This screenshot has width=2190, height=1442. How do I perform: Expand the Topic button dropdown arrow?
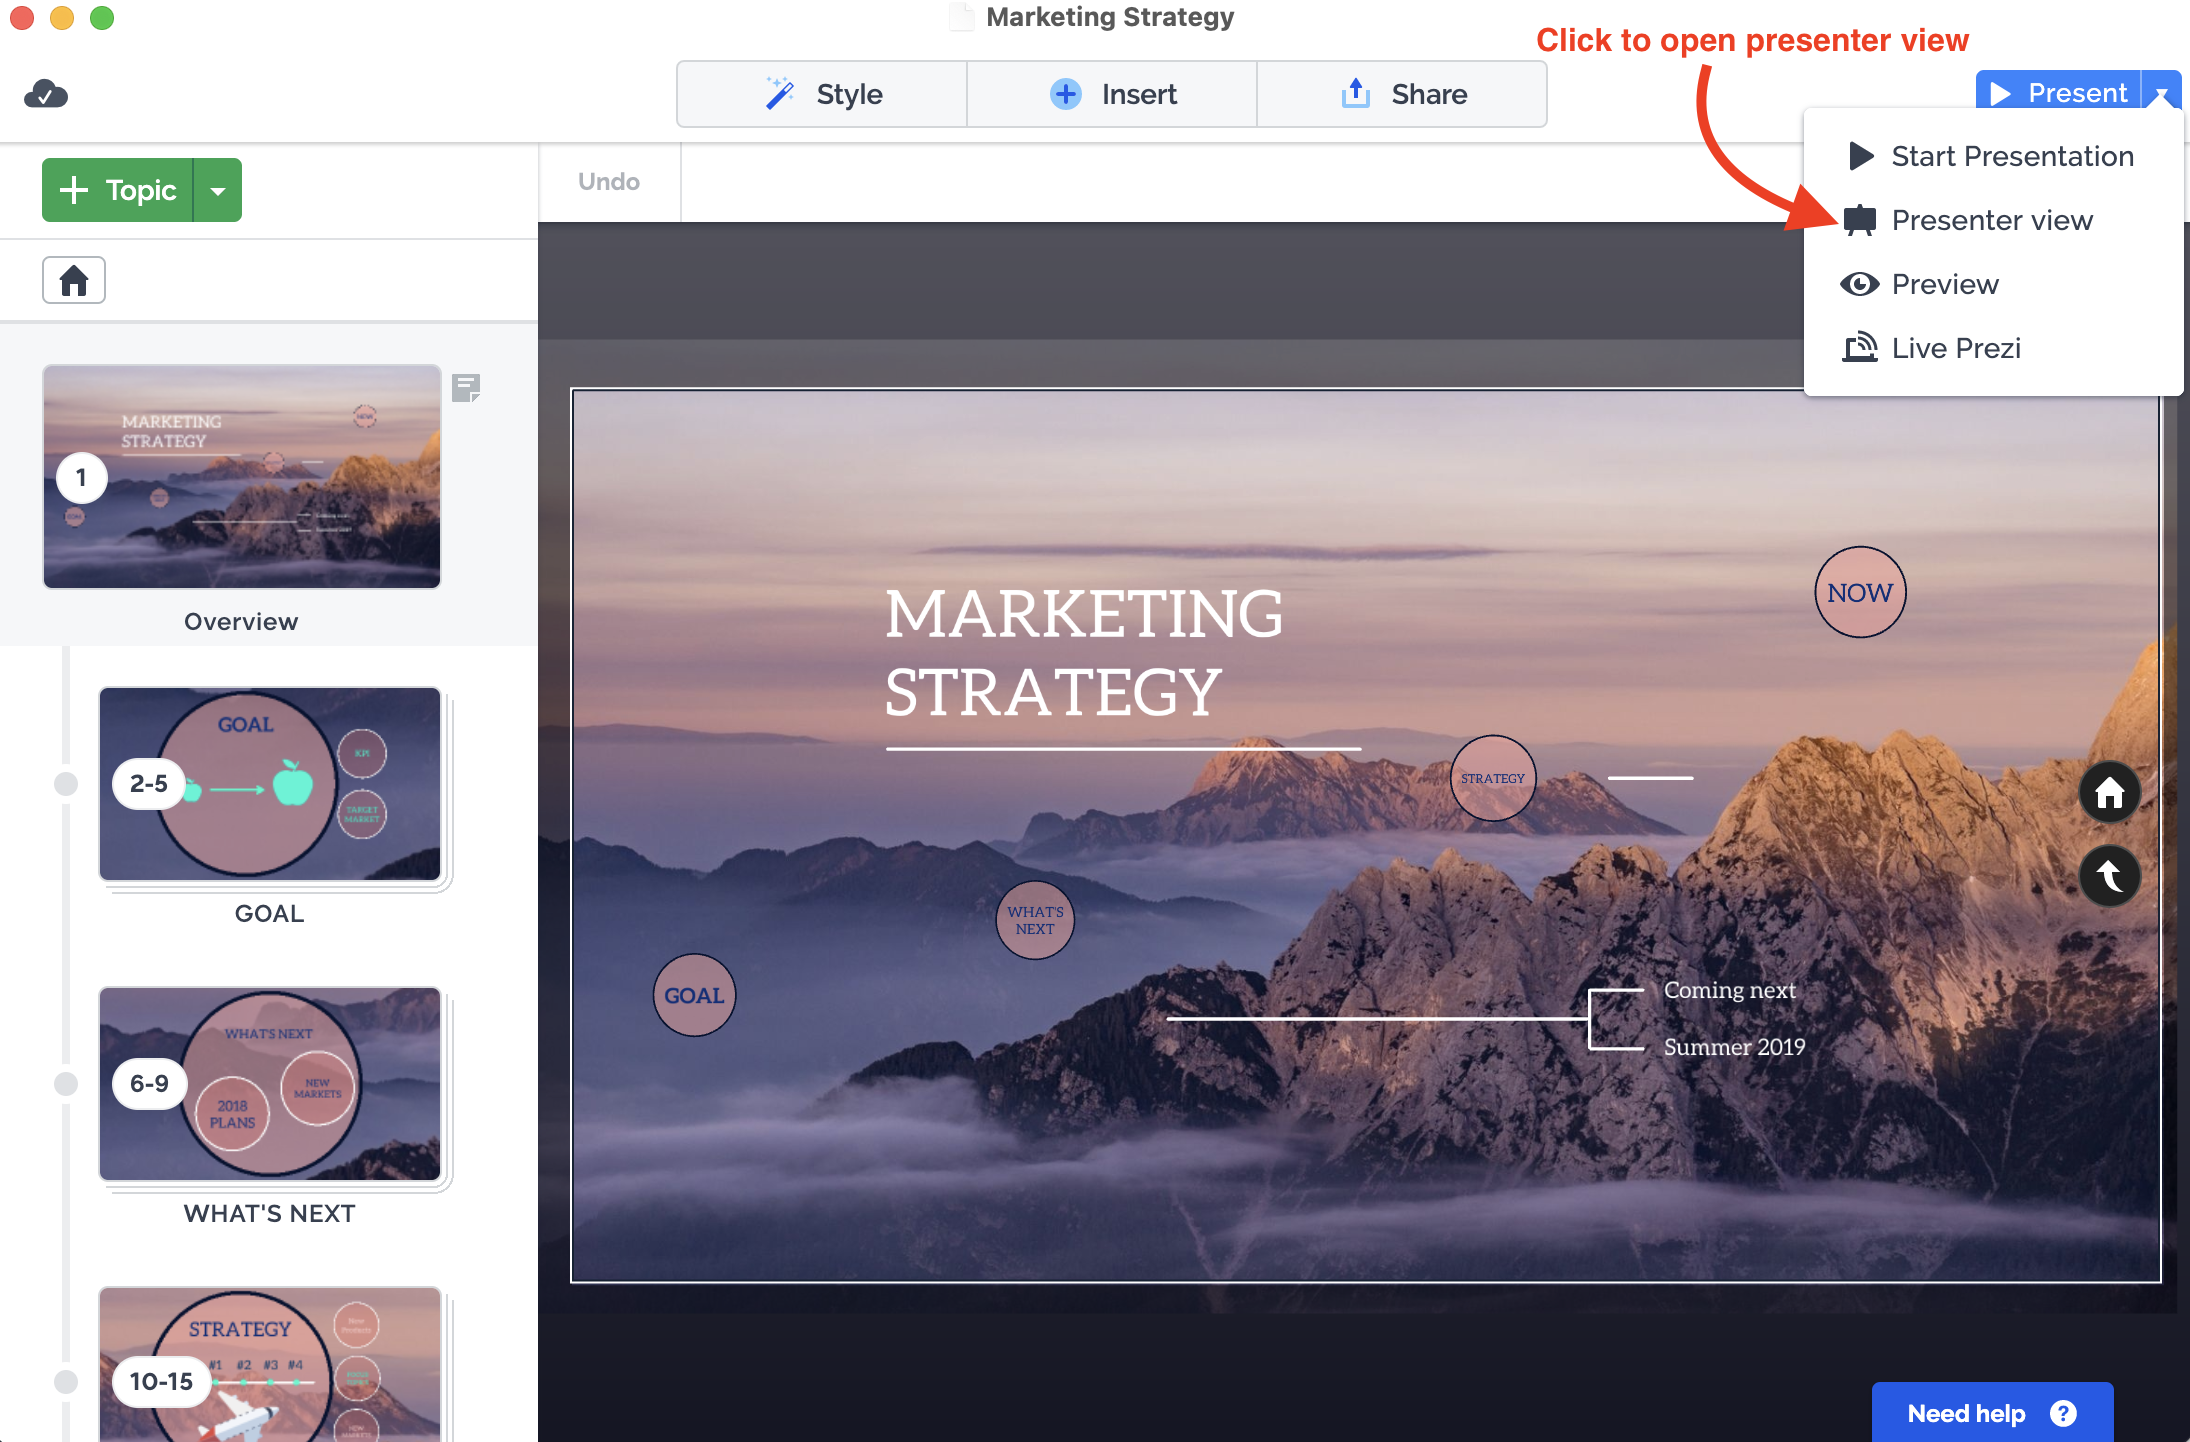(218, 190)
